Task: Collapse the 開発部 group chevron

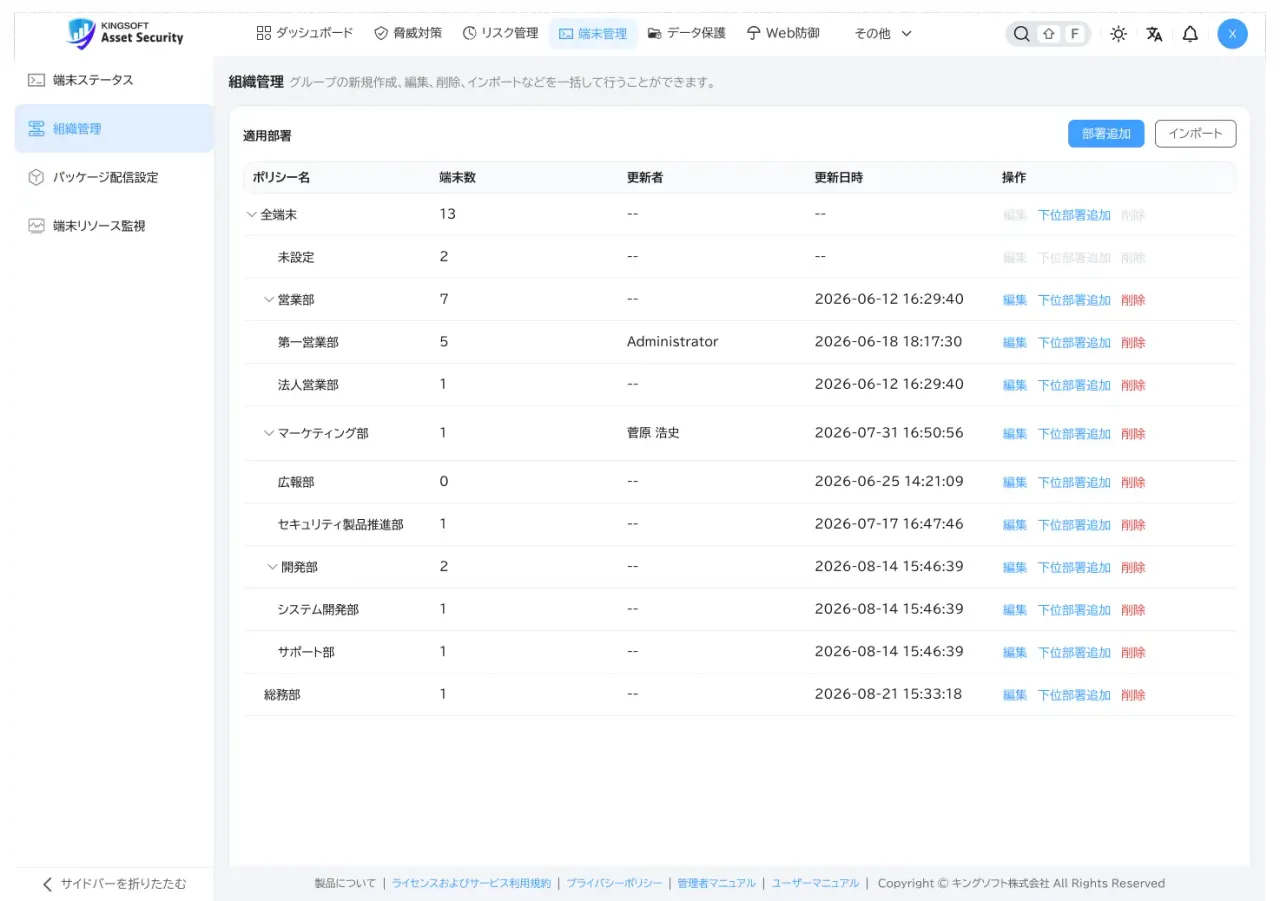Action: (x=273, y=567)
